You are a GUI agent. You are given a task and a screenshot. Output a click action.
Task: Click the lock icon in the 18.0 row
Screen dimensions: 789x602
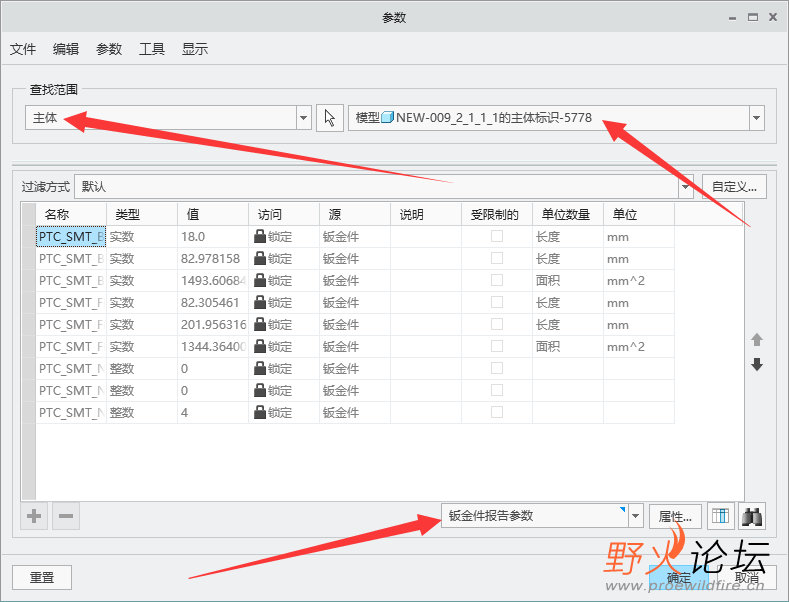click(260, 237)
